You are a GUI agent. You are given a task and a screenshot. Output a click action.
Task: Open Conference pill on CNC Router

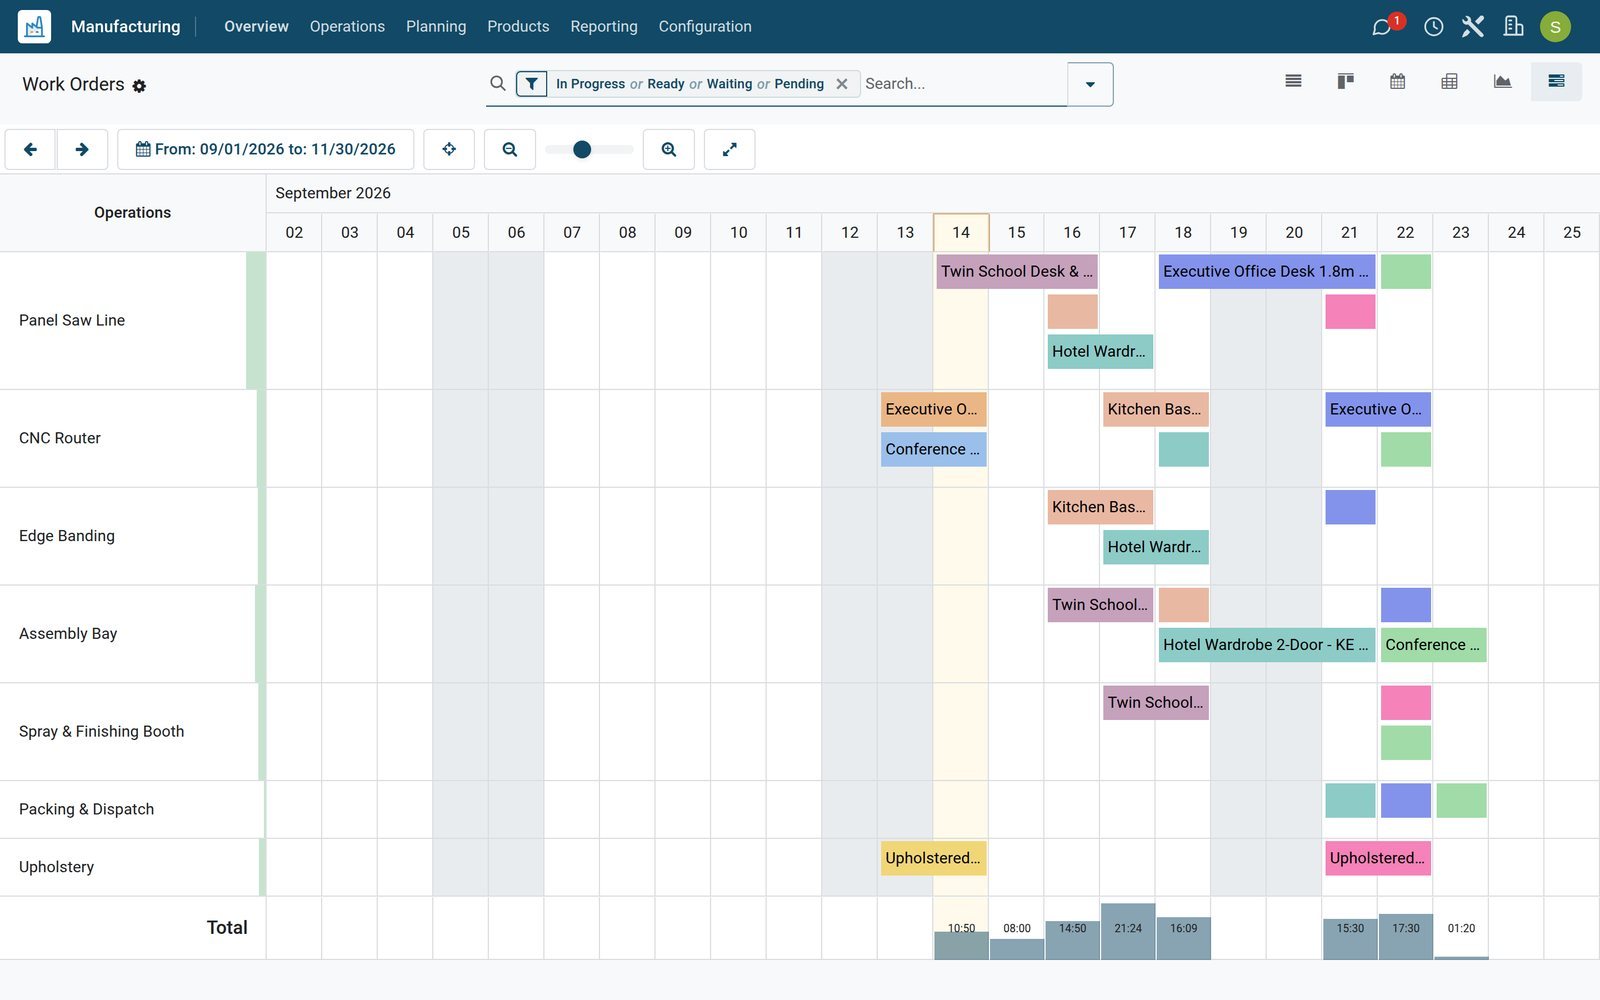934,449
